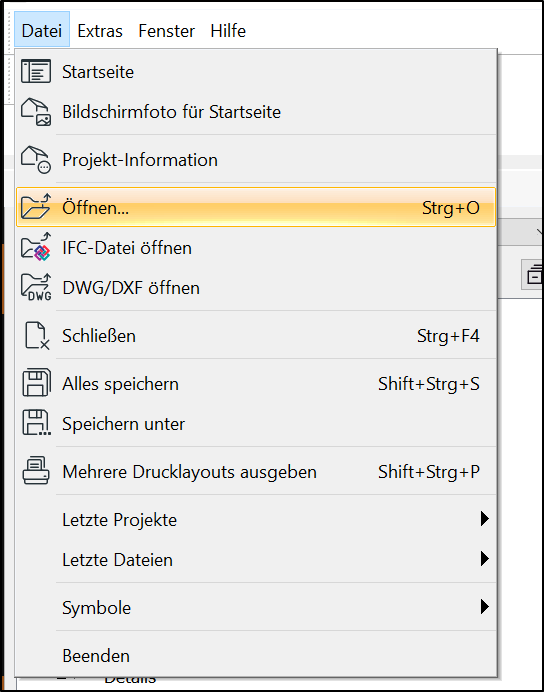This screenshot has height=692, width=544.
Task: Click the DWG folder icon
Action: pos(36,287)
